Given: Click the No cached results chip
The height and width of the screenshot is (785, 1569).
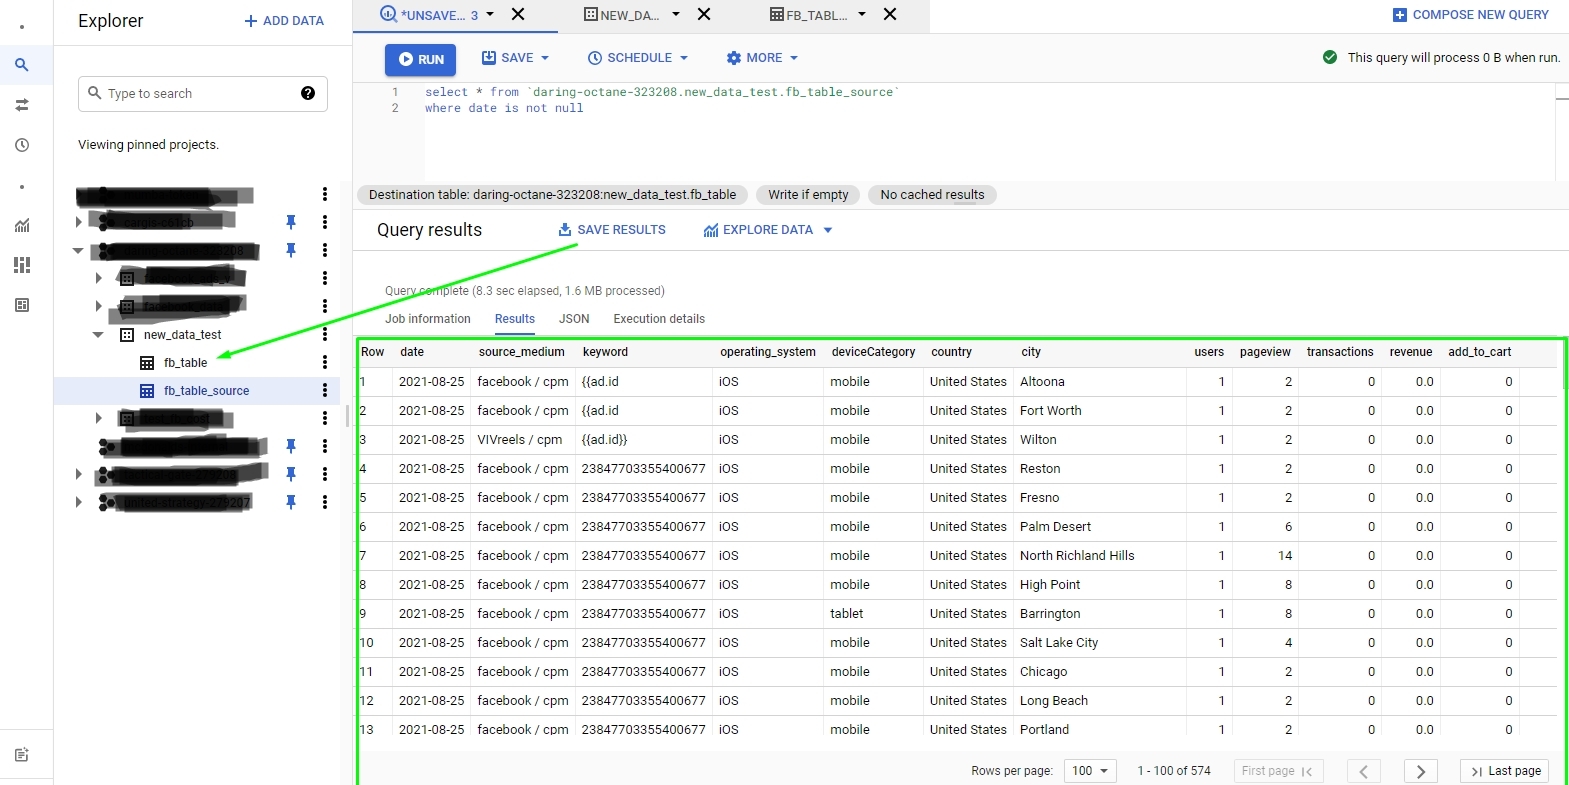Looking at the screenshot, I should click(x=932, y=195).
